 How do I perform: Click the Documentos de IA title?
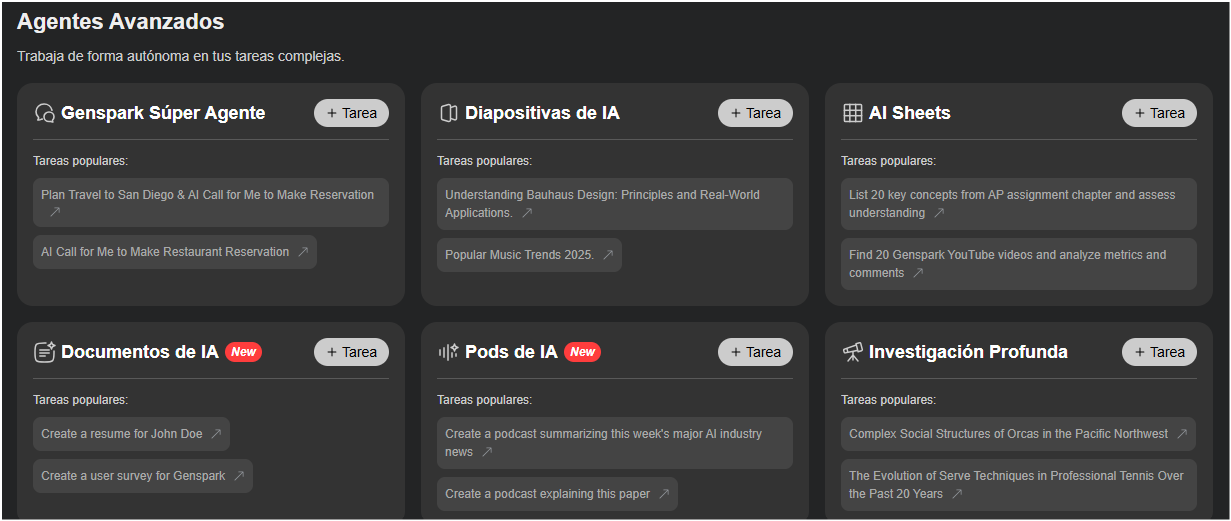(x=139, y=352)
